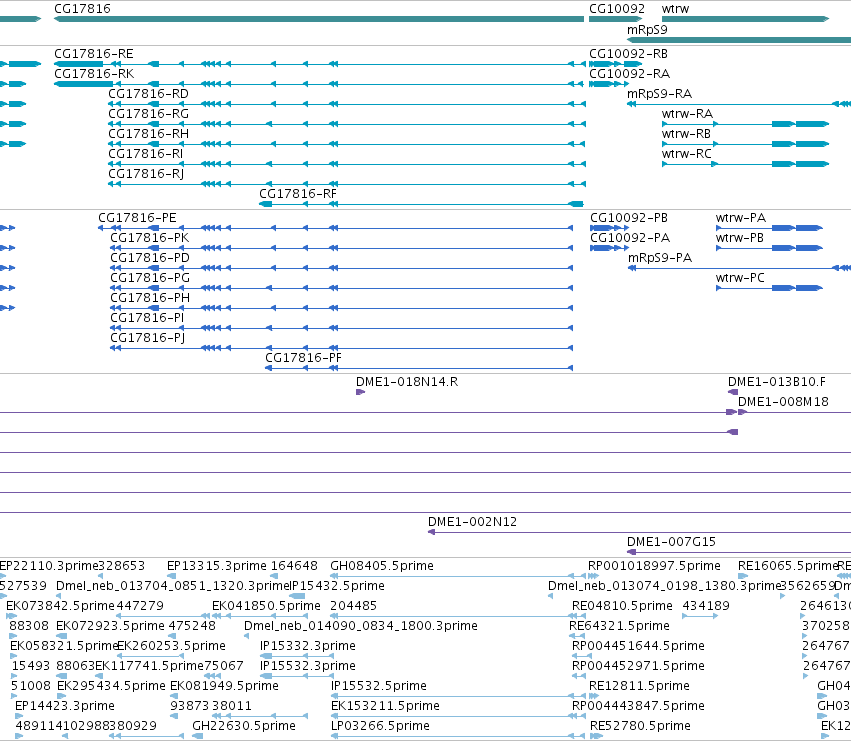Screen dimensions: 851x741
Task: Select the CG10092 gene label
Action: pyautogui.click(x=617, y=9)
